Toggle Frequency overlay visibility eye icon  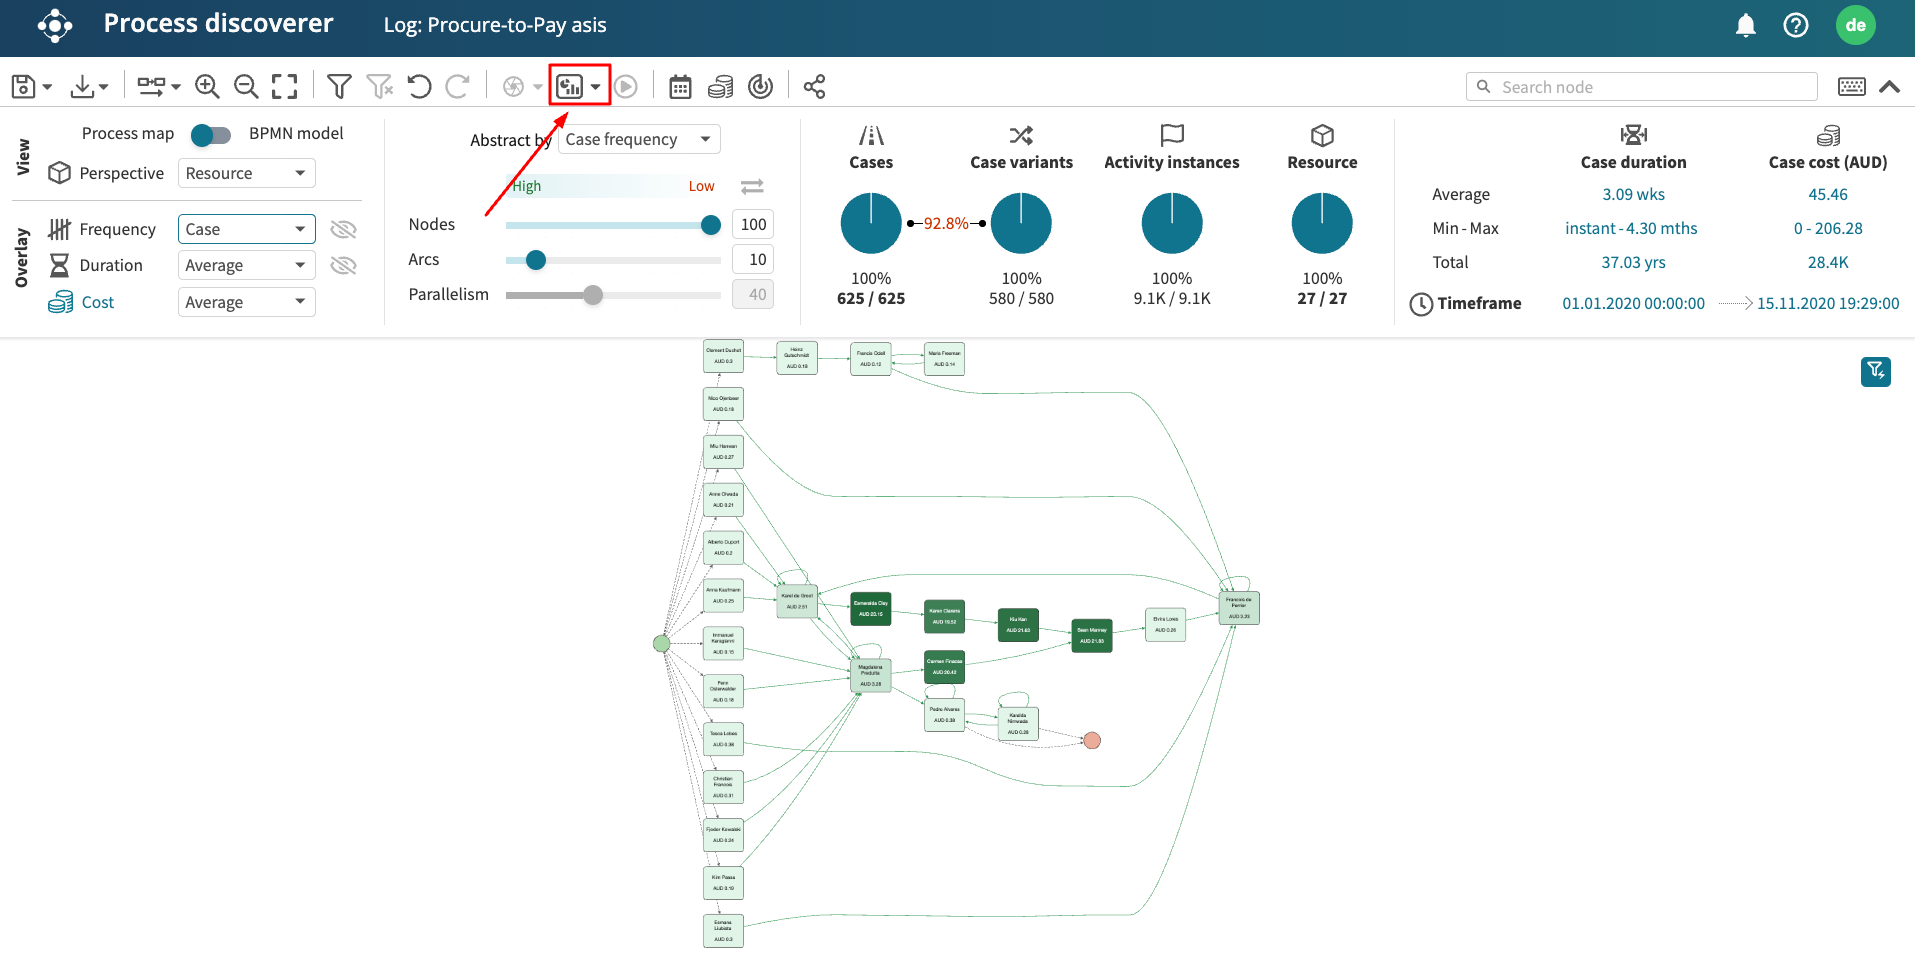(x=343, y=230)
